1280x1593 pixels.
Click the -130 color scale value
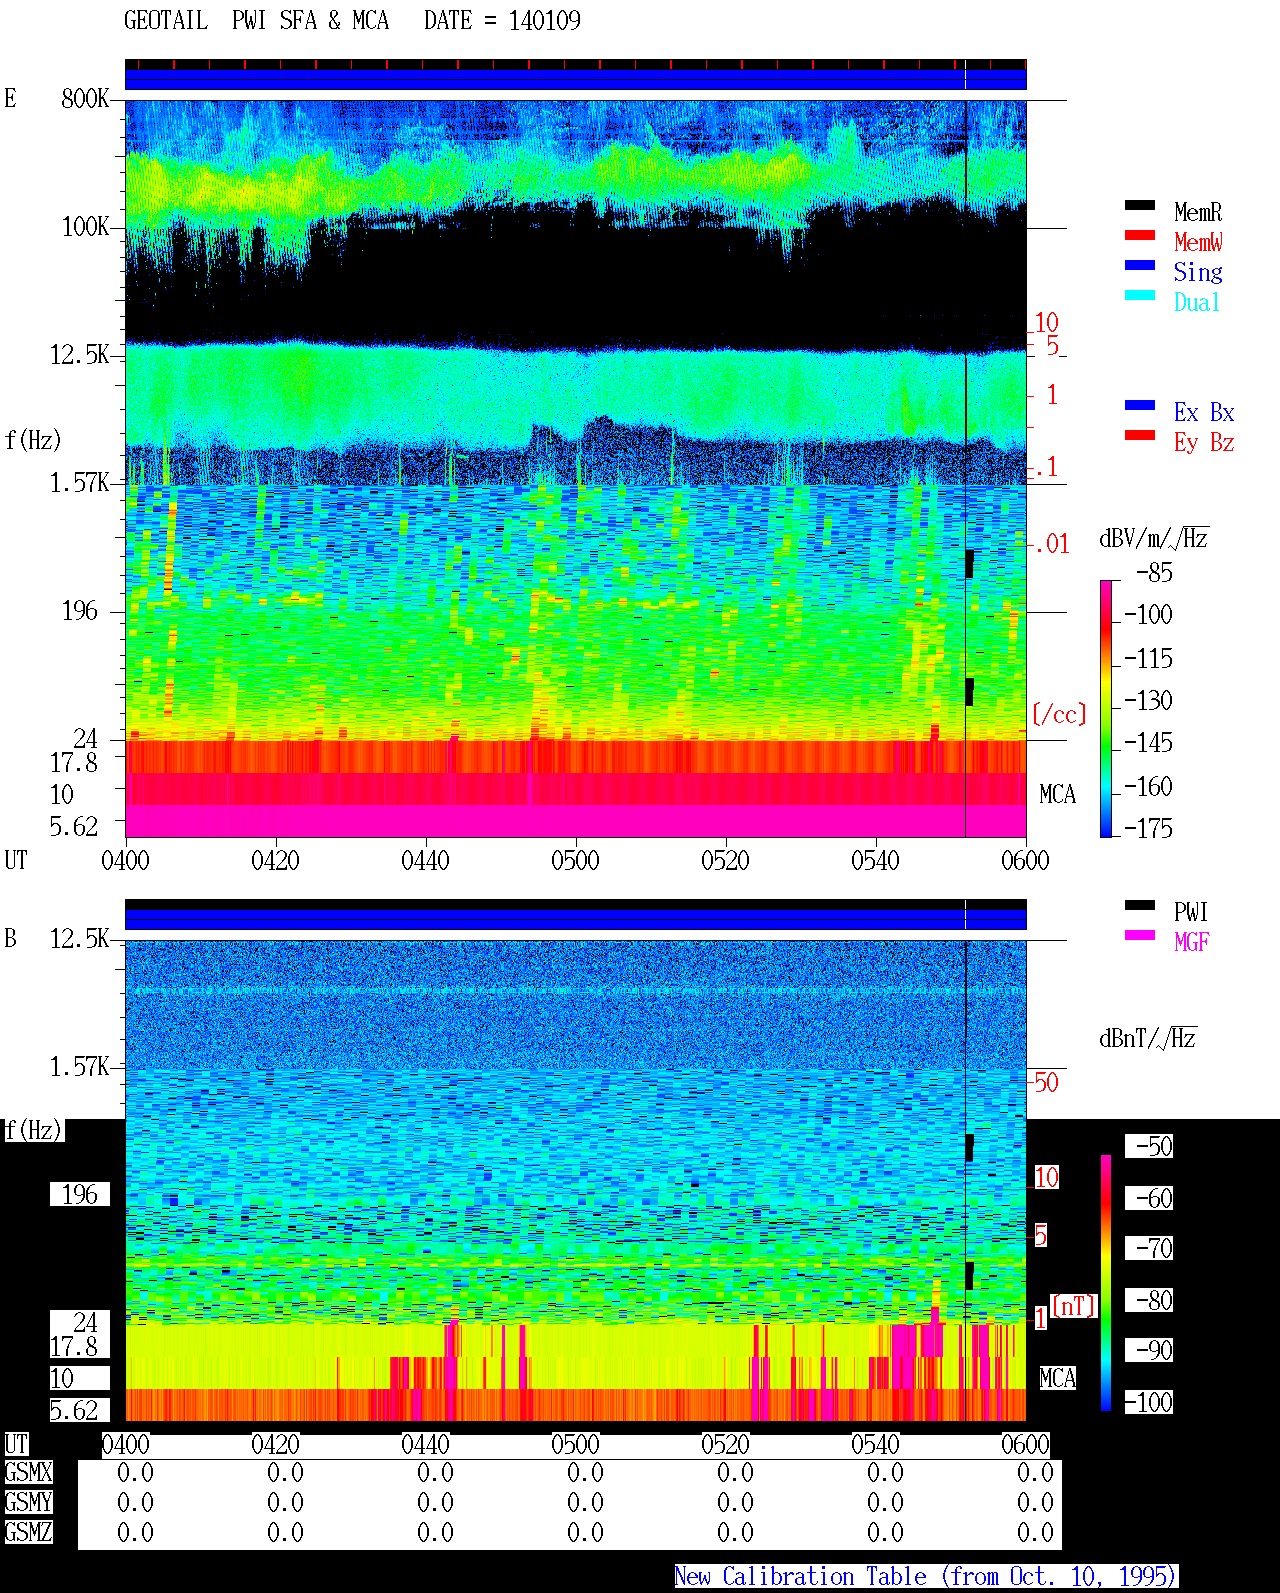click(x=1148, y=701)
